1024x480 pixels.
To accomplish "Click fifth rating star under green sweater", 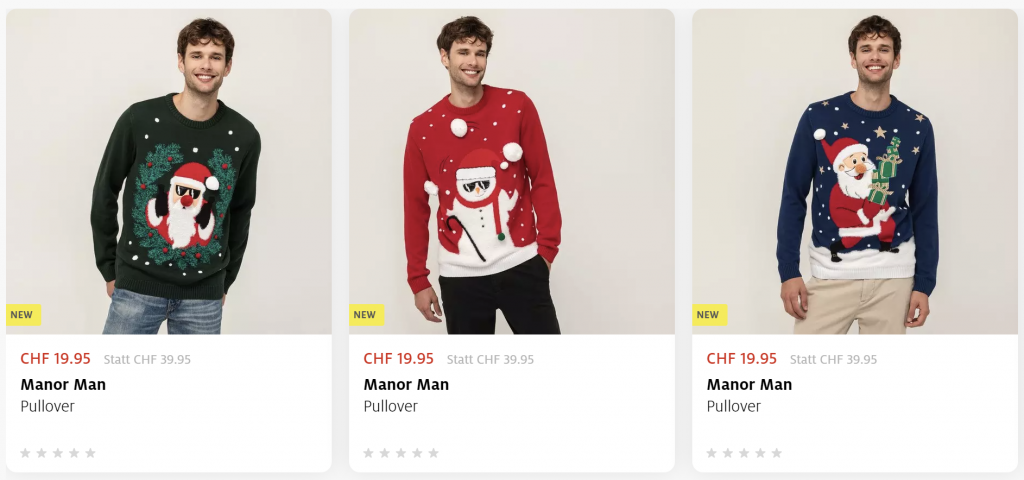I will point(90,453).
